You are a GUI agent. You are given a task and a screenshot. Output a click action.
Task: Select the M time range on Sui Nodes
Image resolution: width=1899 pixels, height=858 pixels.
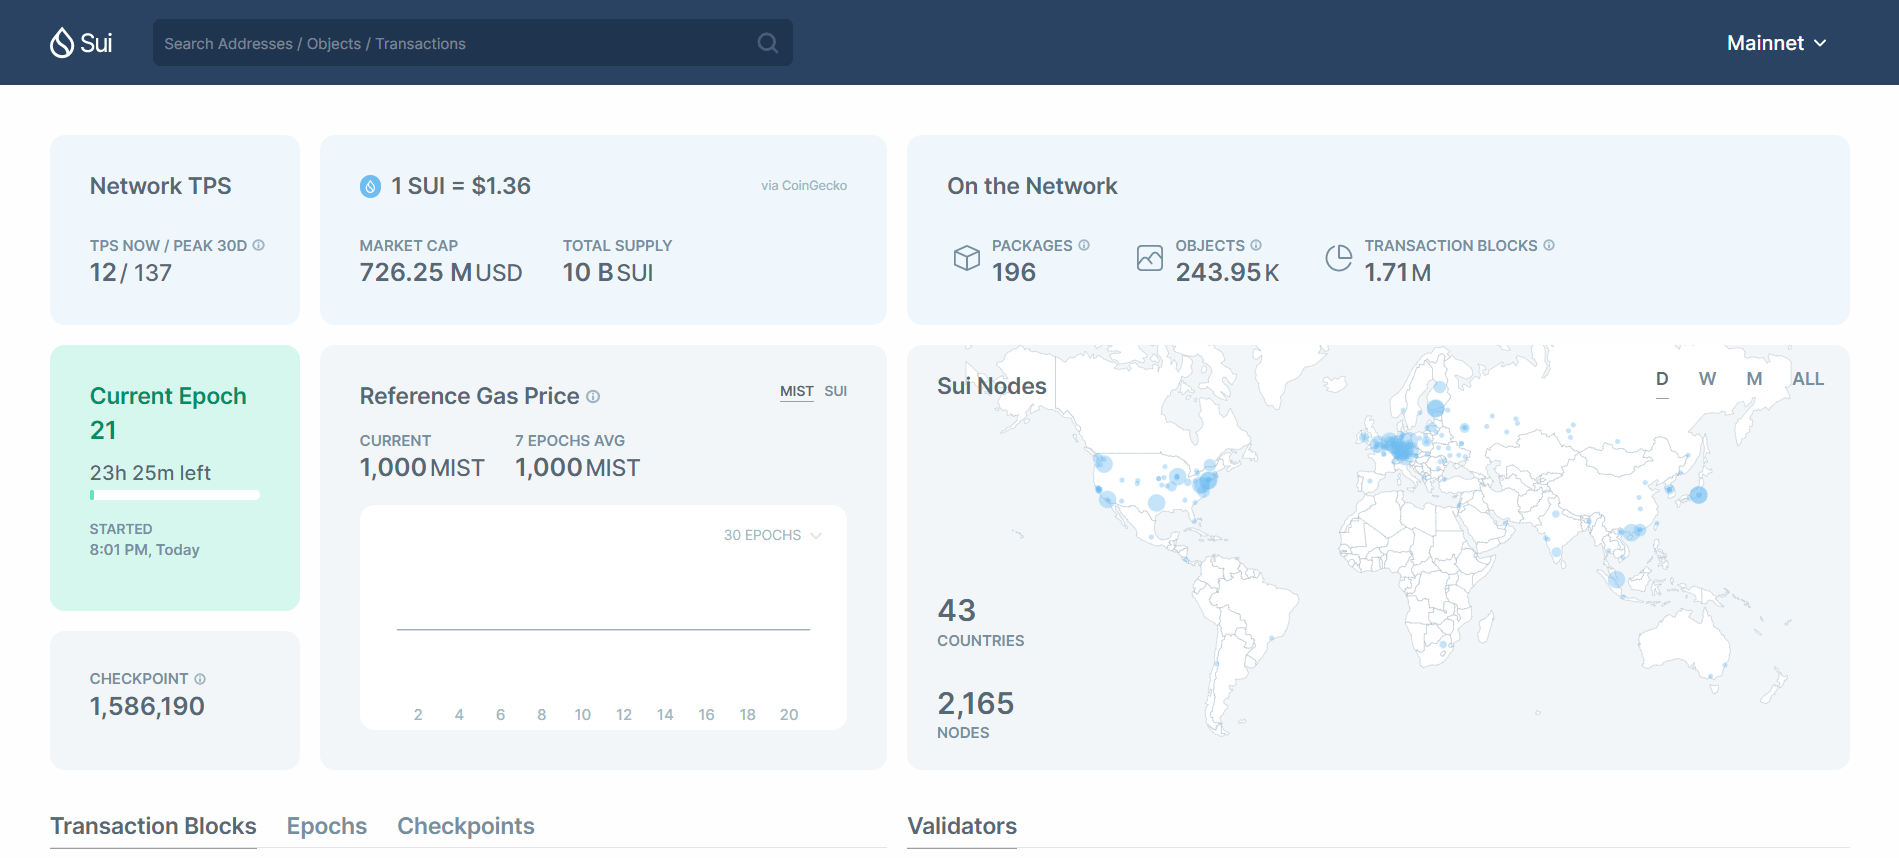click(1754, 379)
